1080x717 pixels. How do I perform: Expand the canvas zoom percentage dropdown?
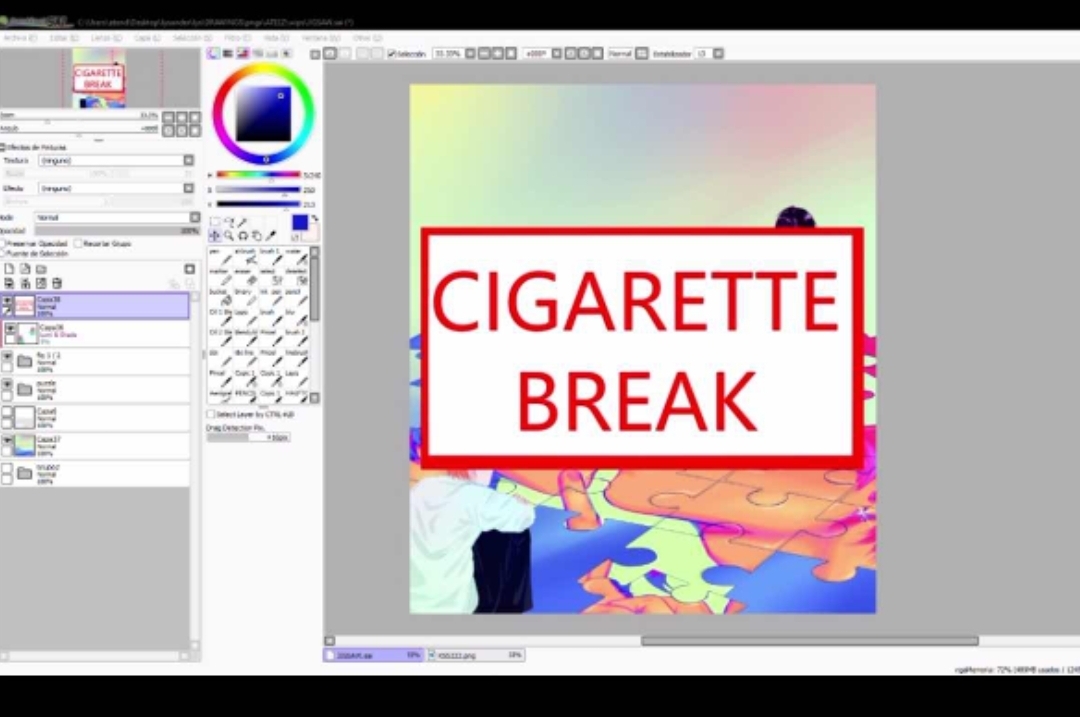click(470, 54)
